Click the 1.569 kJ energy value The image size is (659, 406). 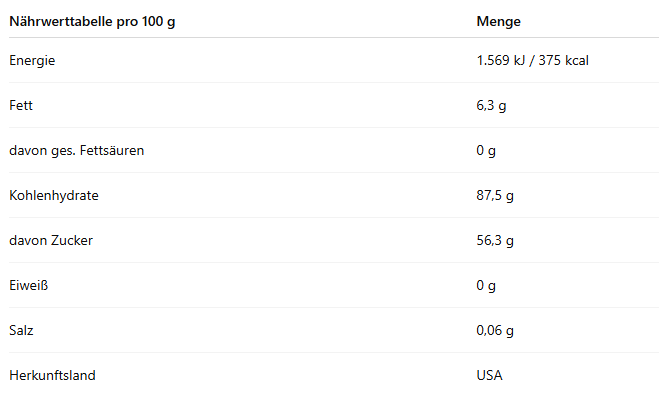(505, 61)
